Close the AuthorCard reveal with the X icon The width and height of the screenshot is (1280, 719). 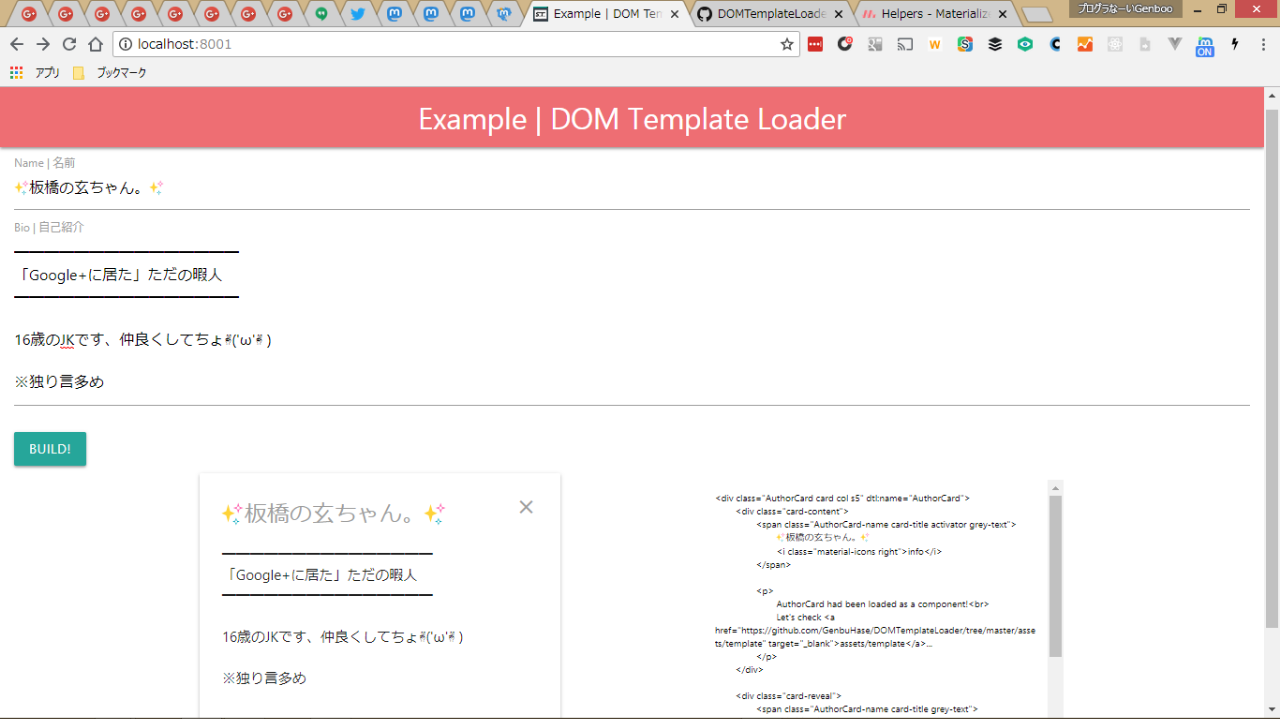[x=526, y=507]
